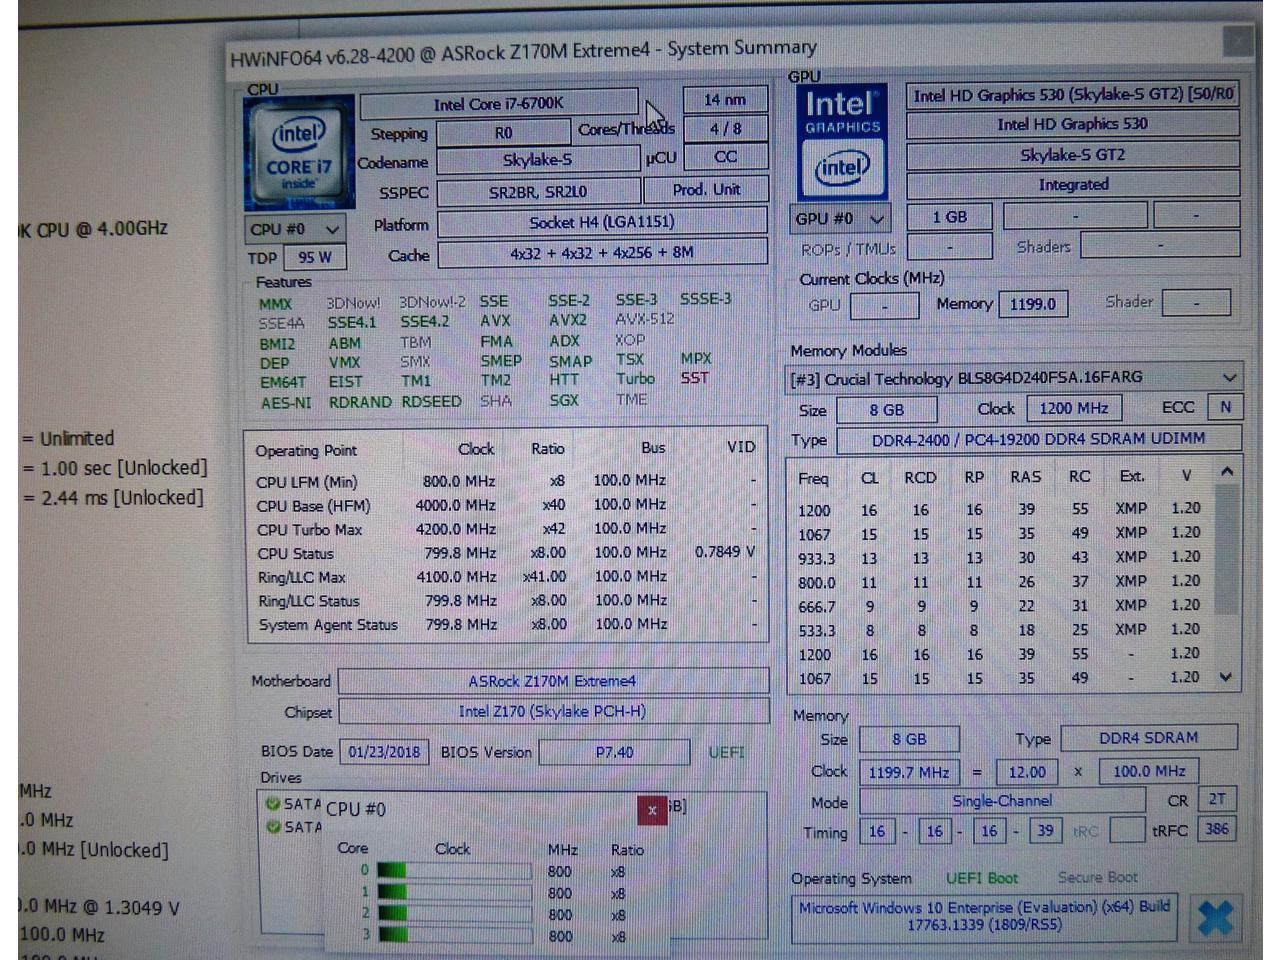1280x960 pixels.
Task: Expand the Crucial memory module dropdown
Action: coord(1229,378)
